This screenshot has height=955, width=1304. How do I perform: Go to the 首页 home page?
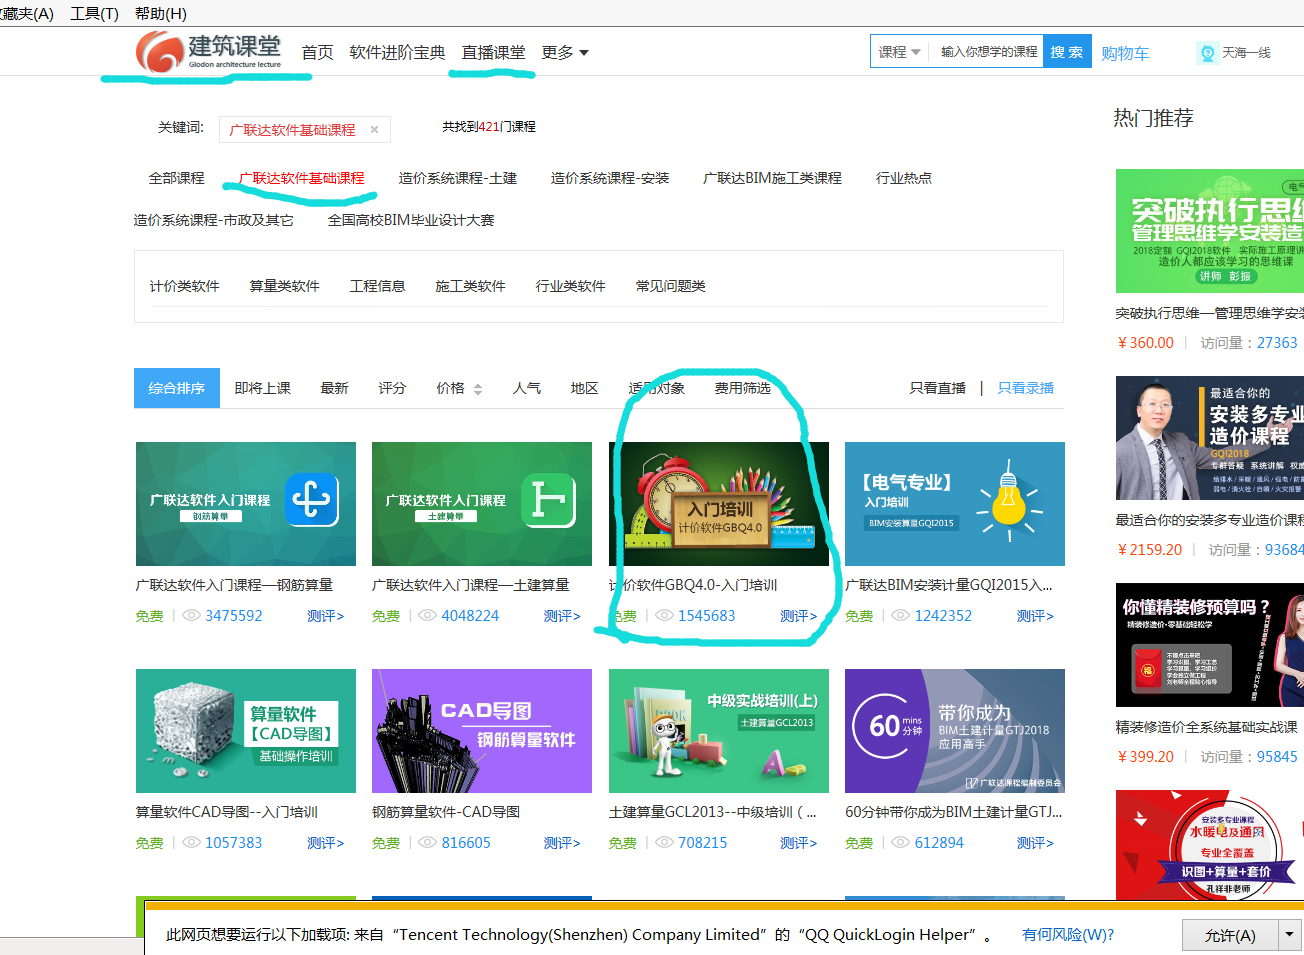pos(317,53)
